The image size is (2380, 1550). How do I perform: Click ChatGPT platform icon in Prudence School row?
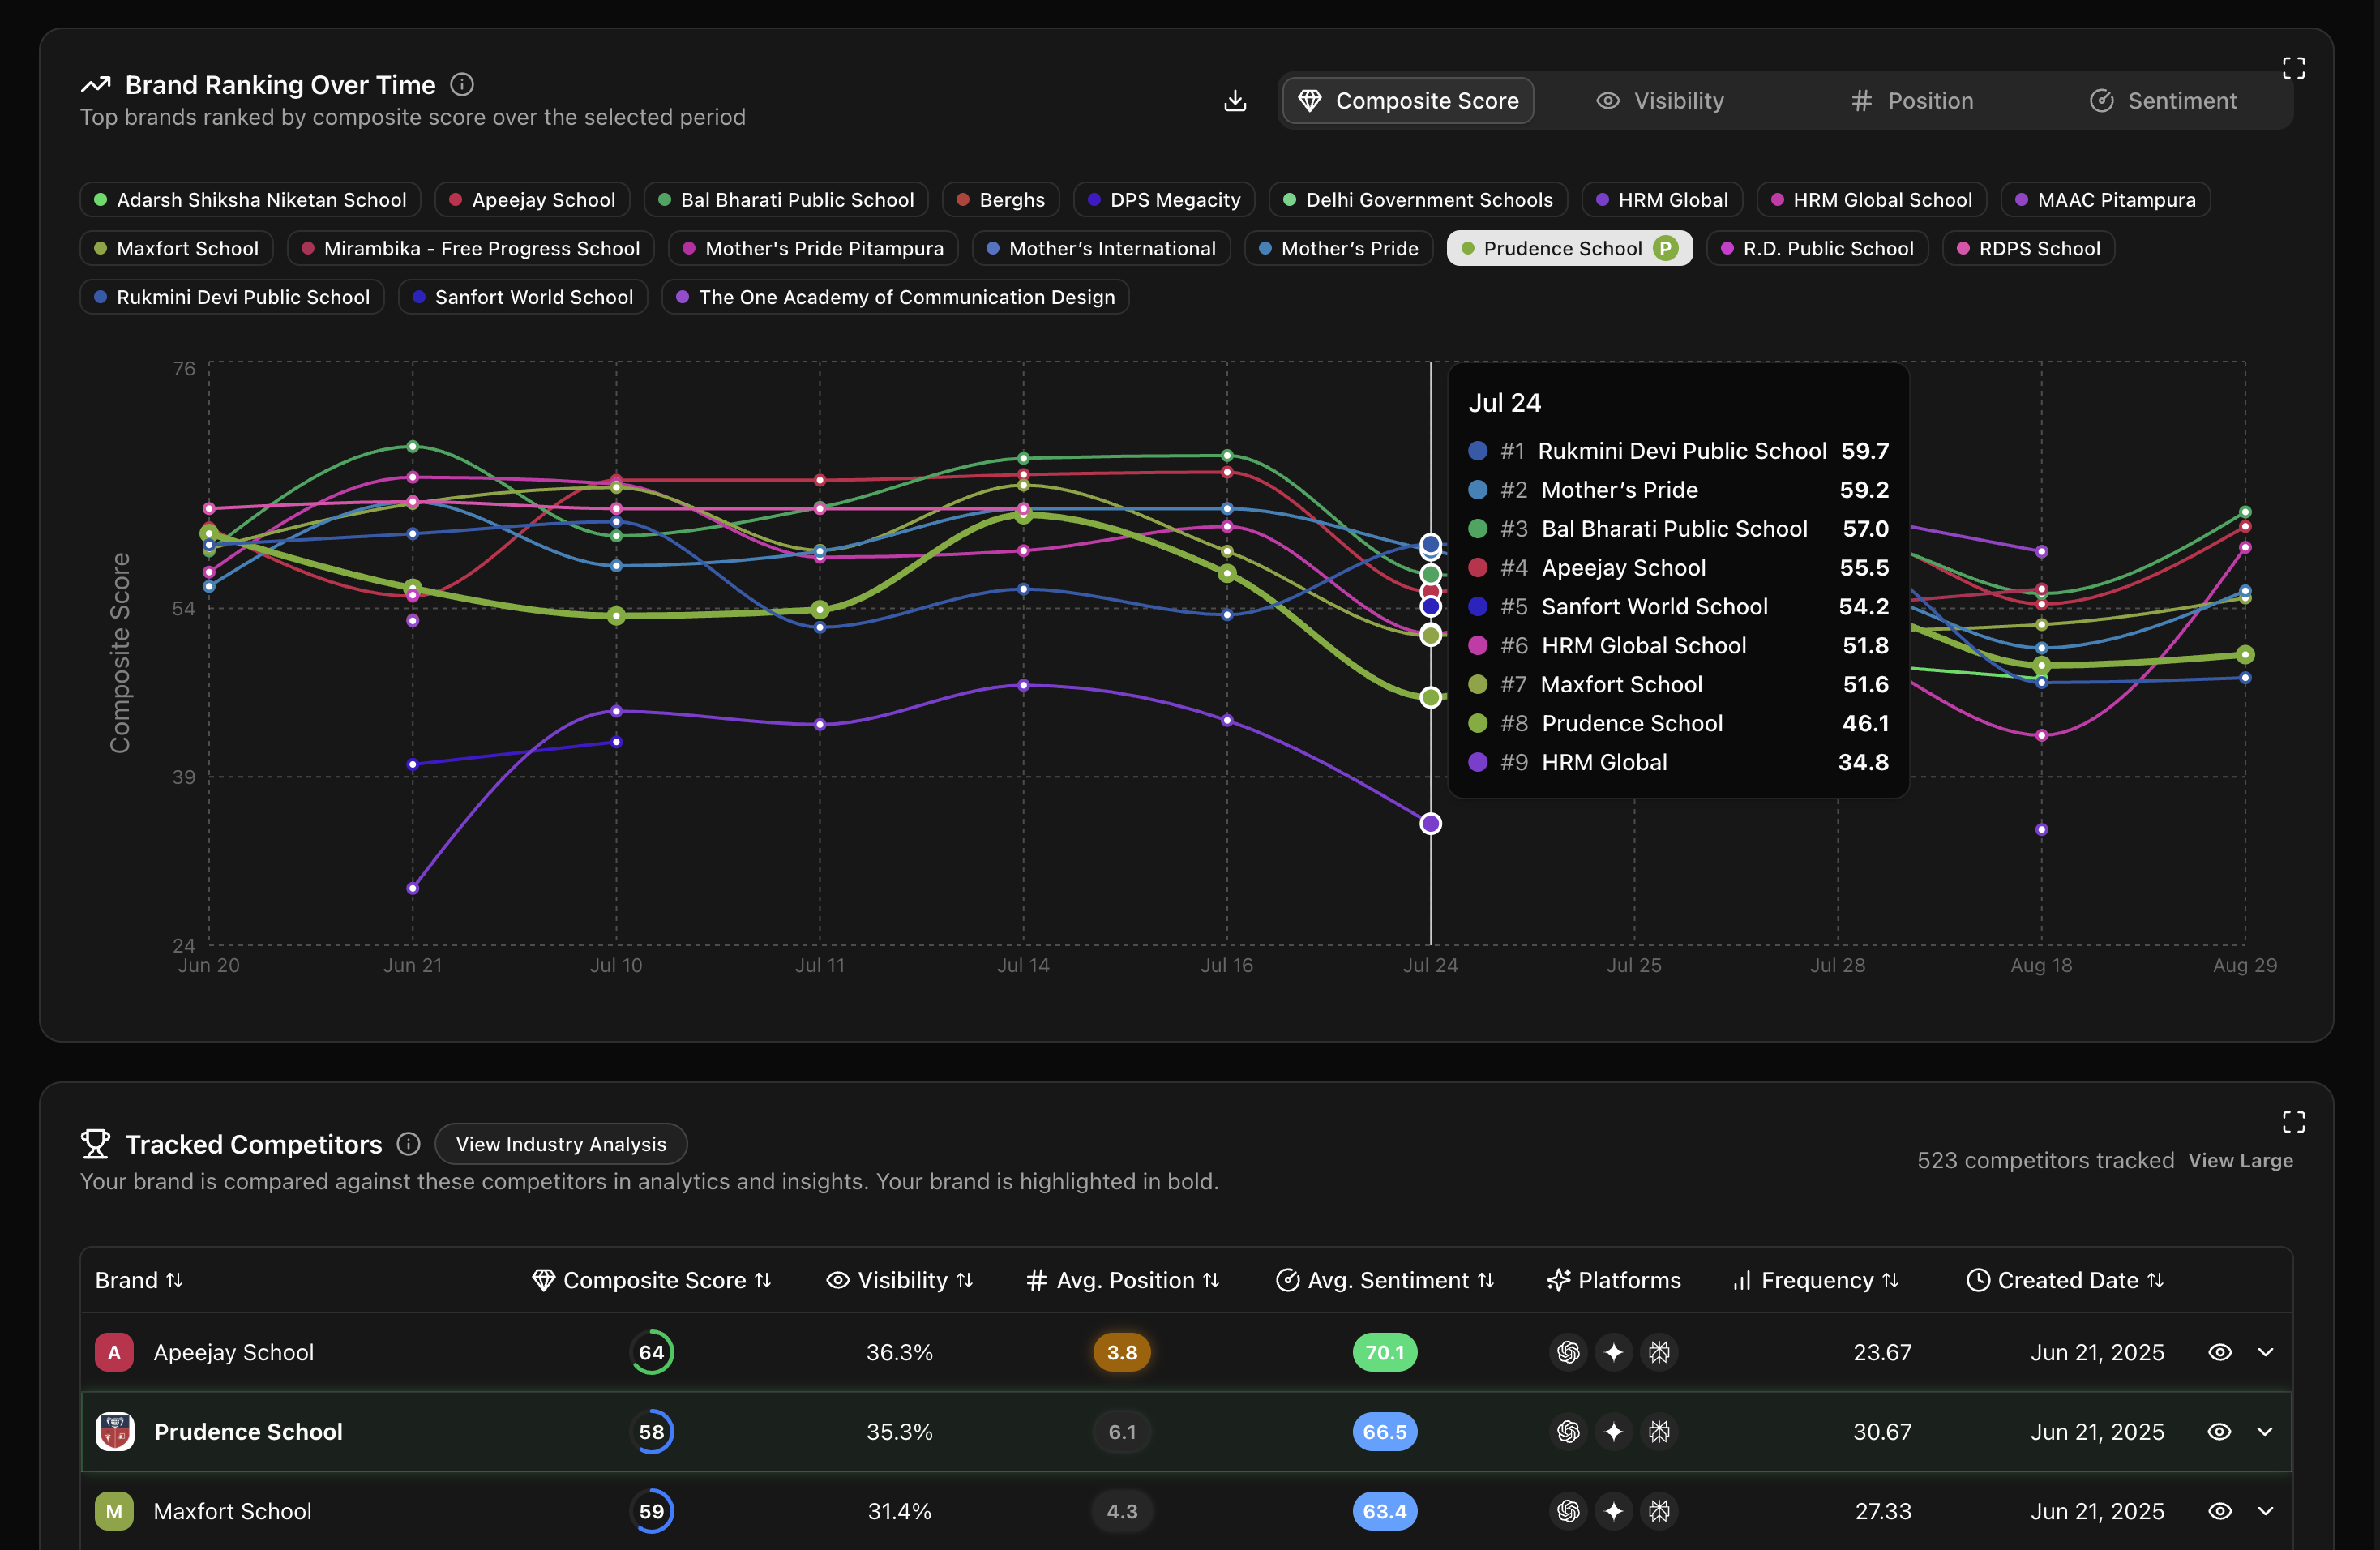(x=1568, y=1432)
